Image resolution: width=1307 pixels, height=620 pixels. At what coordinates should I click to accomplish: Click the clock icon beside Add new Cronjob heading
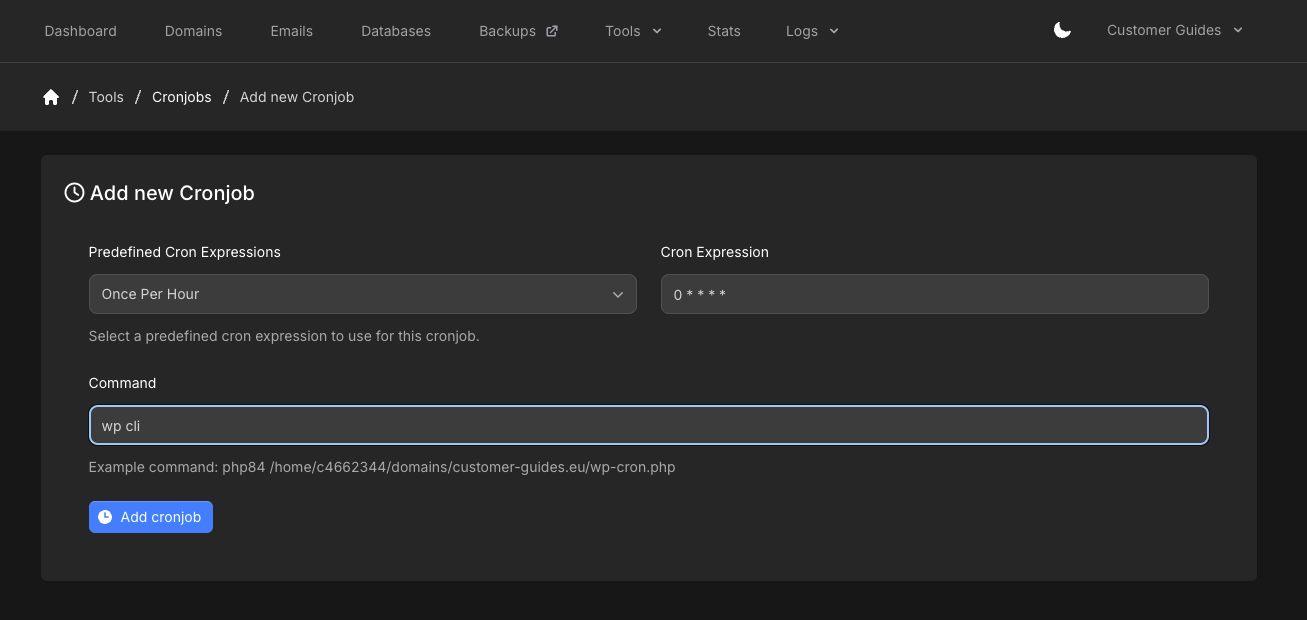74,193
